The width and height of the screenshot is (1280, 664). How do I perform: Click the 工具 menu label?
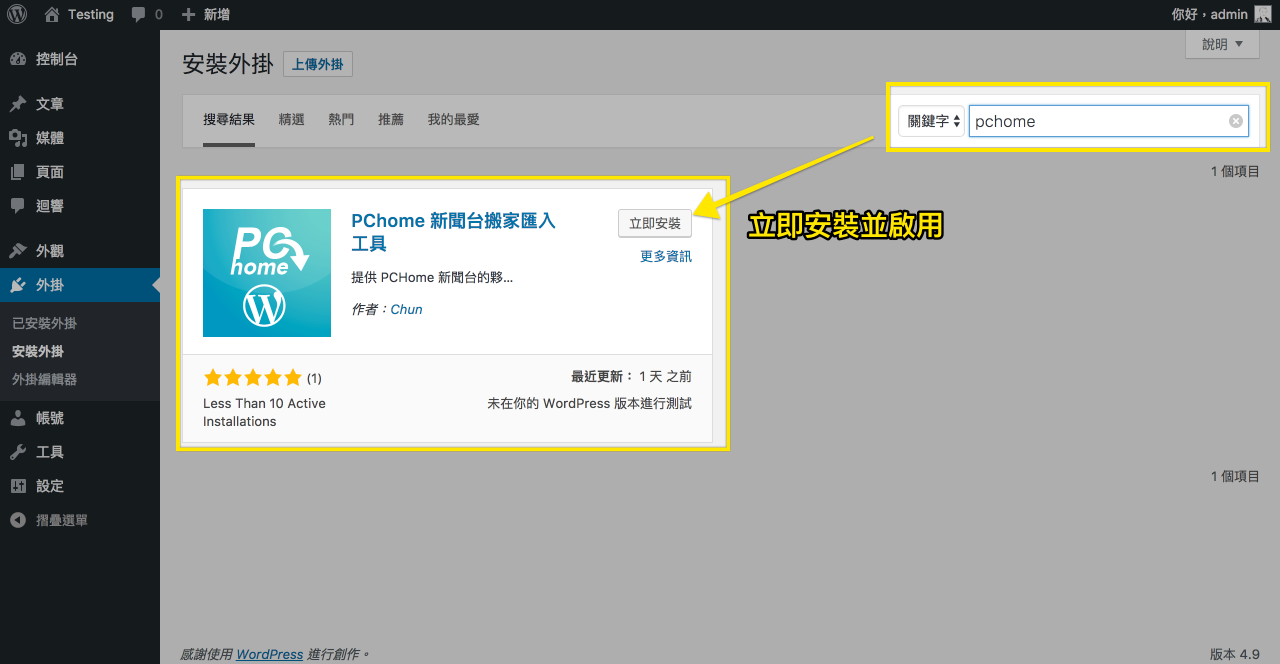50,452
